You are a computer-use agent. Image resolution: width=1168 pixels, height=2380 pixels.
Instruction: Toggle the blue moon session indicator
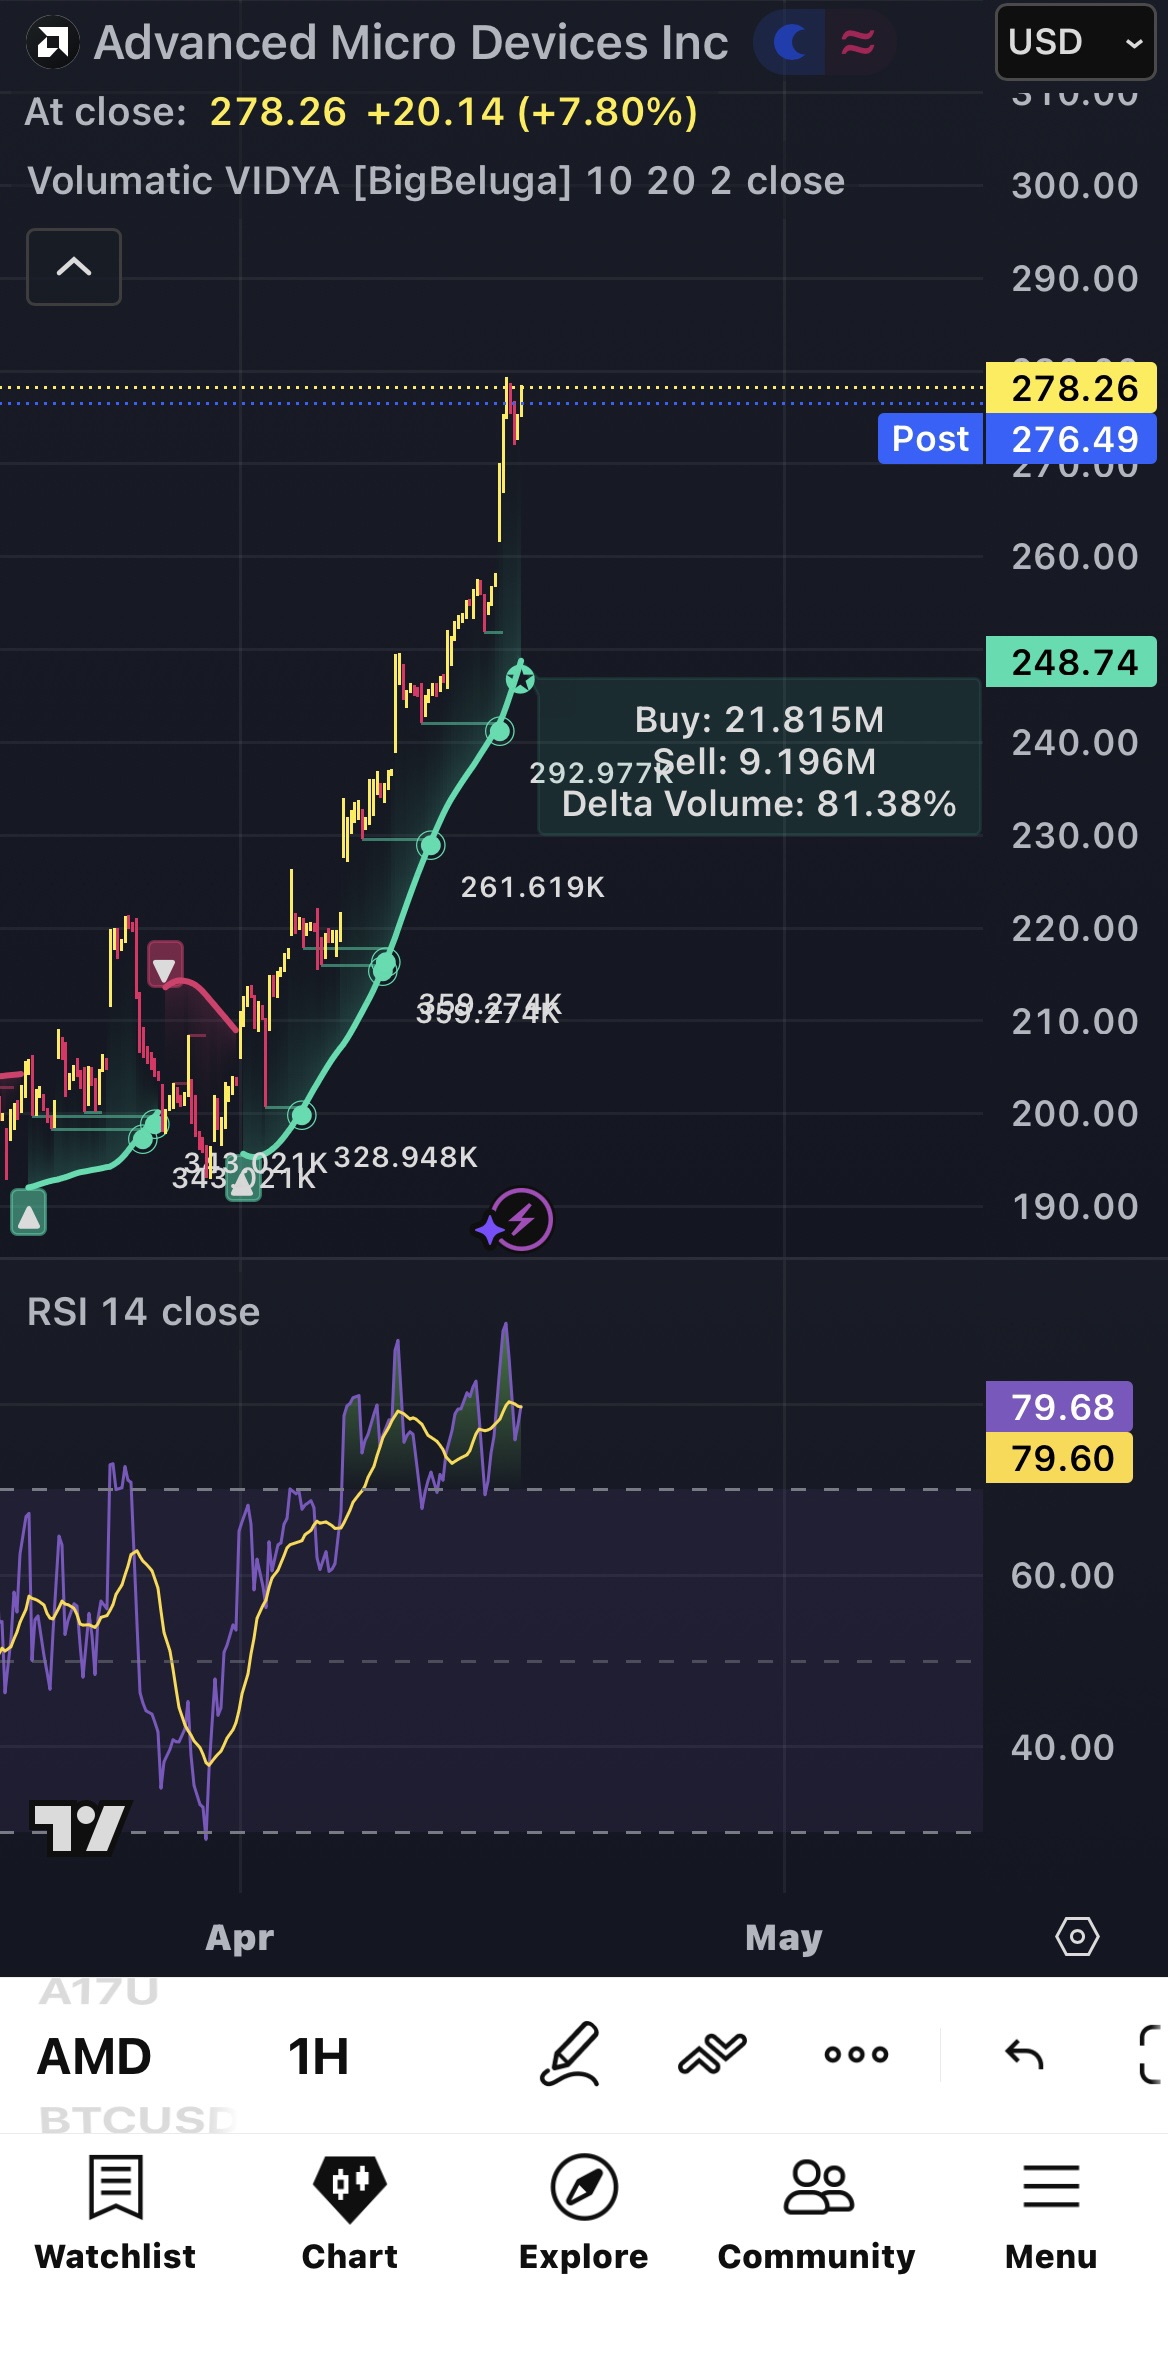coord(790,42)
